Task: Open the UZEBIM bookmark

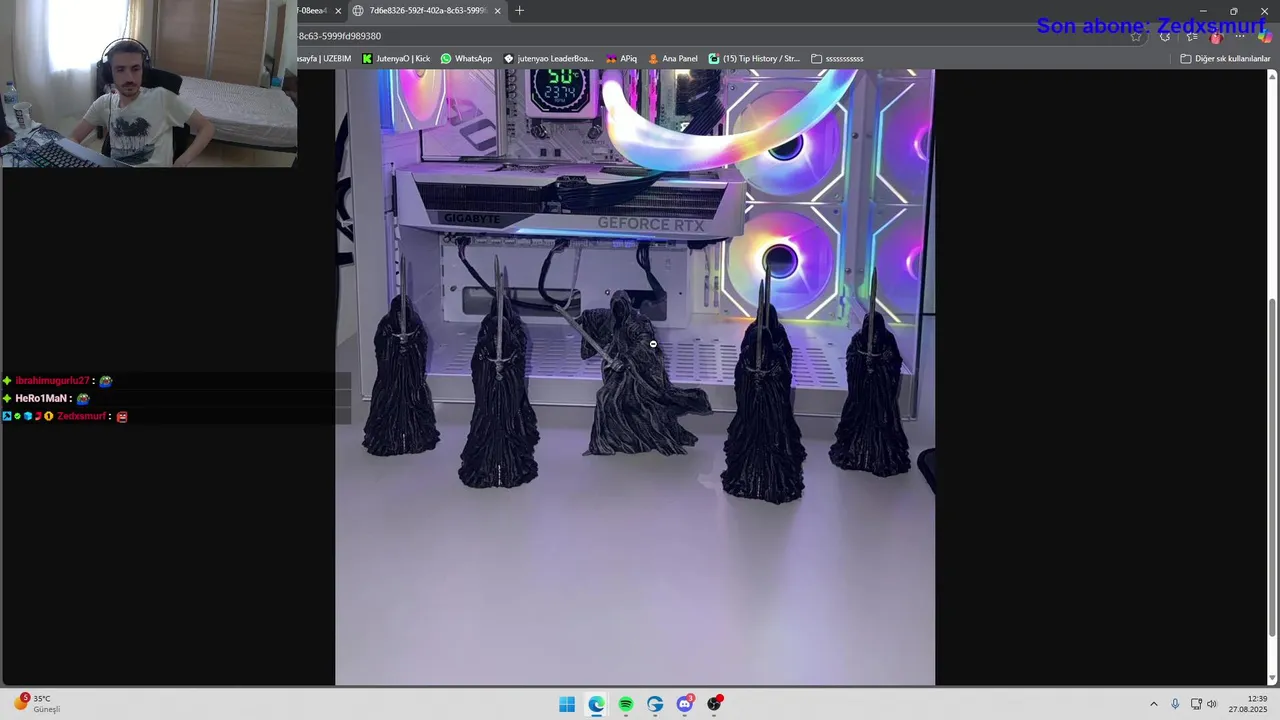Action: [x=325, y=59]
